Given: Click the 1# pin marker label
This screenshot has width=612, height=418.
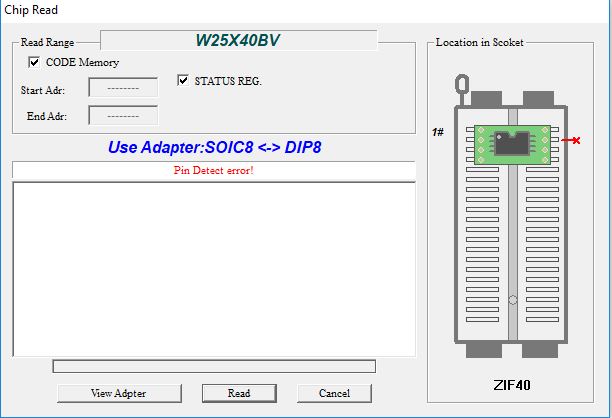Looking at the screenshot, I should [438, 132].
